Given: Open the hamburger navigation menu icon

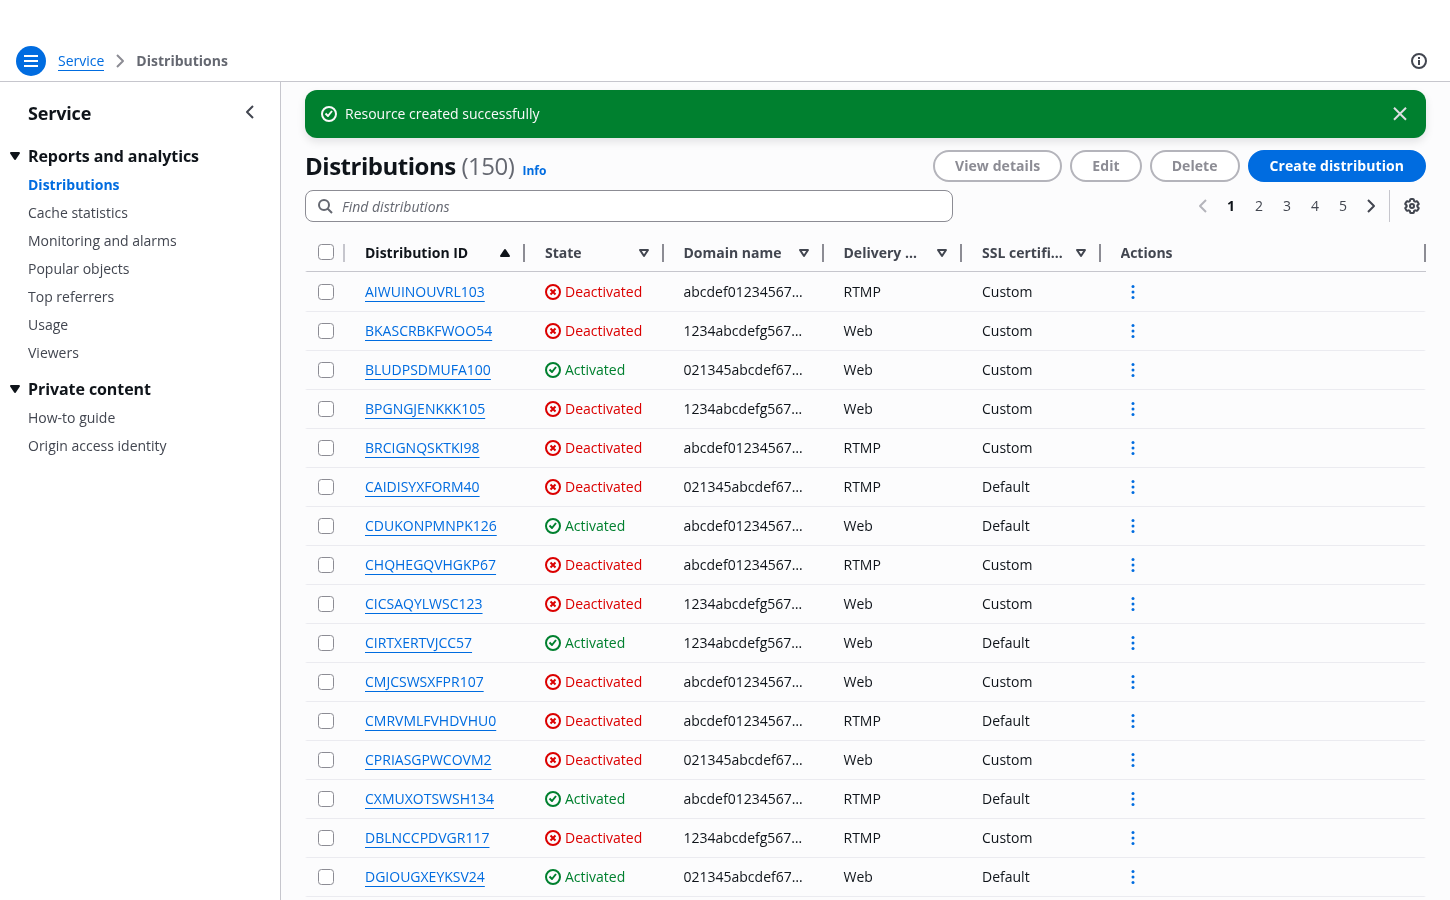Looking at the screenshot, I should [31, 61].
